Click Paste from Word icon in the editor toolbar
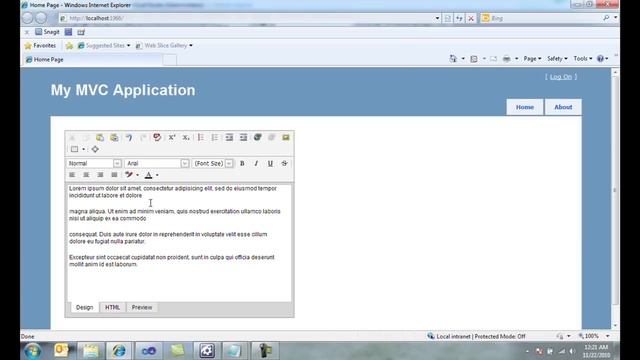Image resolution: width=640 pixels, height=360 pixels. click(114, 138)
